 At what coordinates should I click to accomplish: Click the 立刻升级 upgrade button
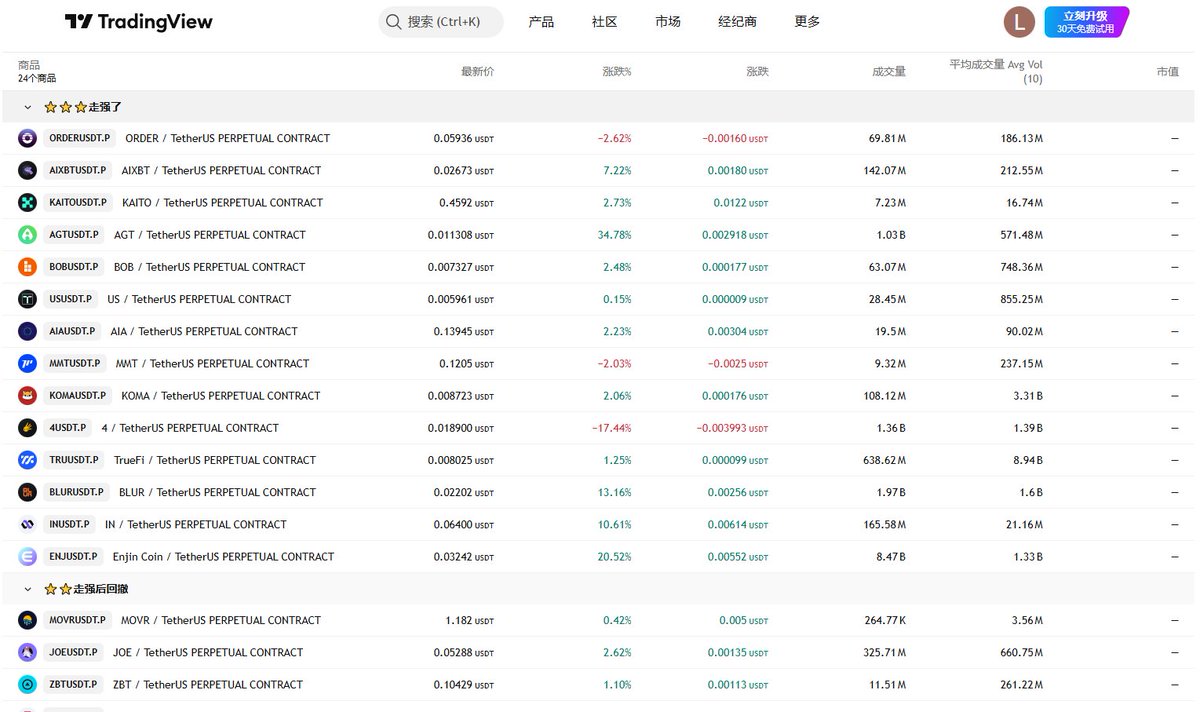[x=1086, y=22]
